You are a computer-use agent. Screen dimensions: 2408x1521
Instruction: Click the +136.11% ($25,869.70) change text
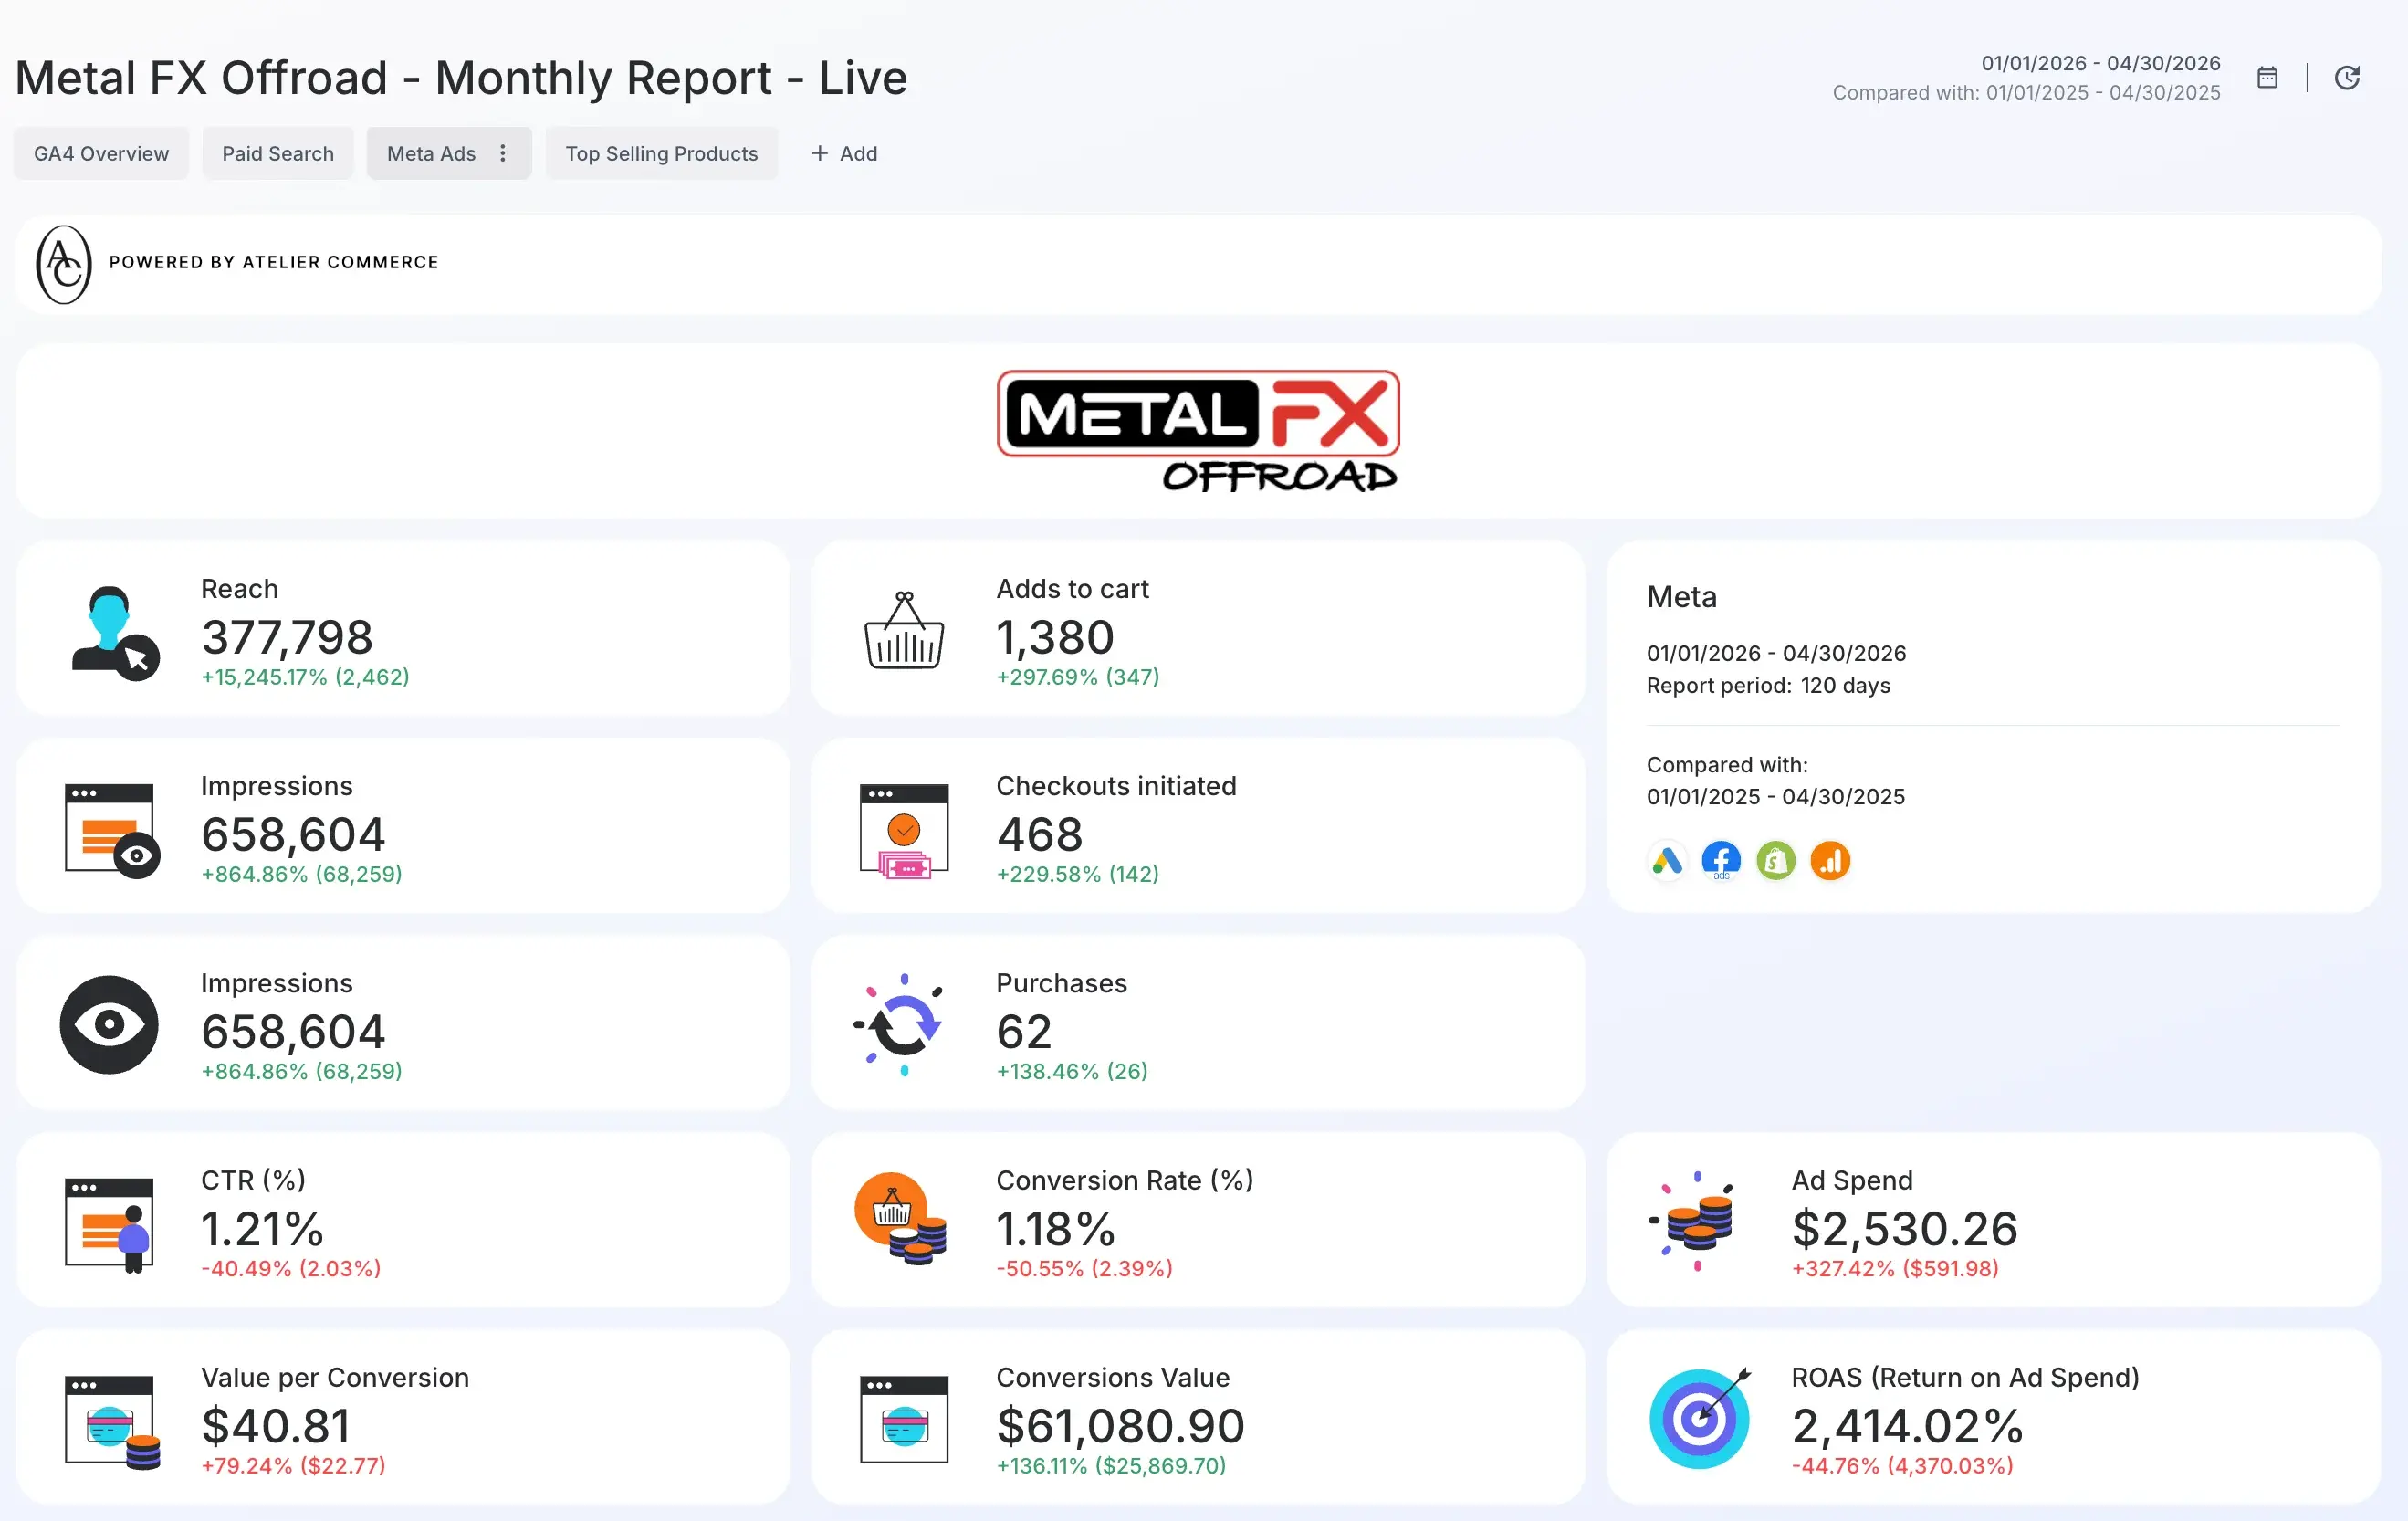[x=1111, y=1465]
